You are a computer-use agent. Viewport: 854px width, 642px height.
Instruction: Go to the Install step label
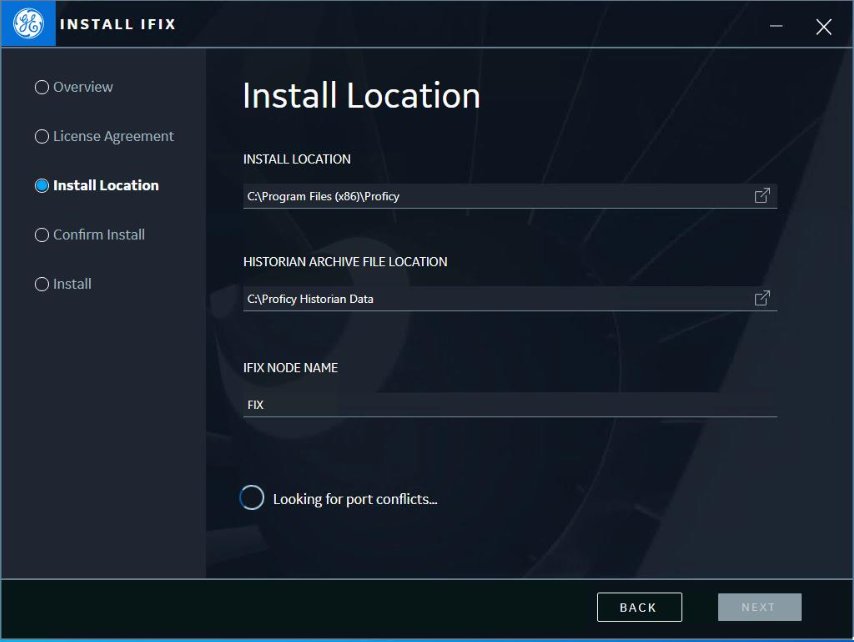pyautogui.click(x=72, y=284)
